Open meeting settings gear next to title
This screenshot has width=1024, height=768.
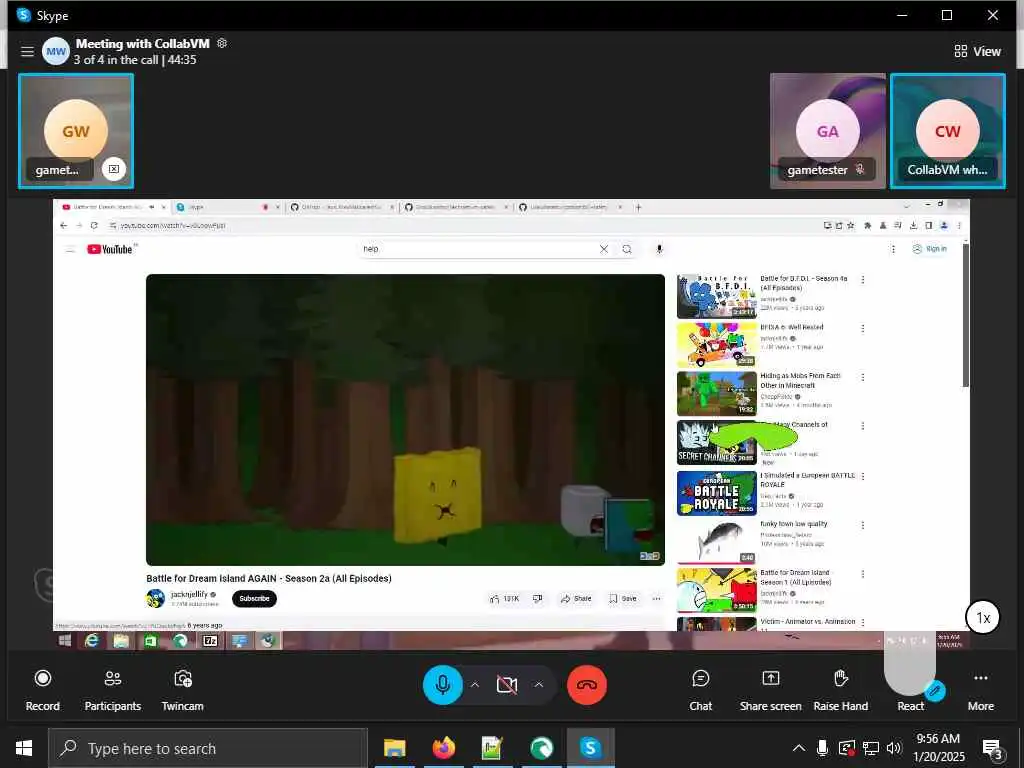coord(222,43)
